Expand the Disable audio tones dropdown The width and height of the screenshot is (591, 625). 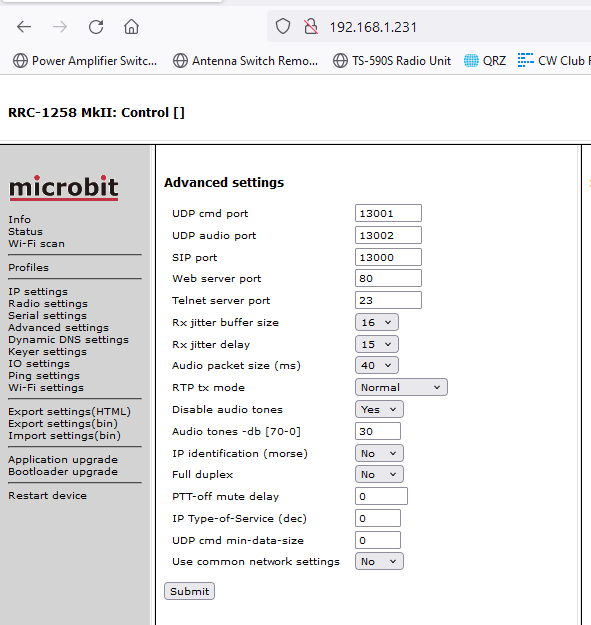click(379, 409)
